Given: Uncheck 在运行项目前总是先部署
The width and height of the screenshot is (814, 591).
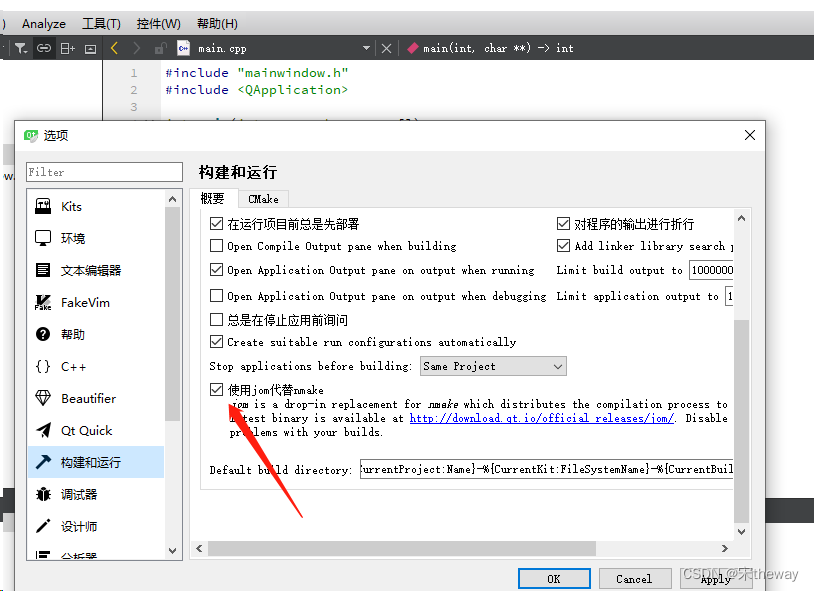Looking at the screenshot, I should 217,223.
